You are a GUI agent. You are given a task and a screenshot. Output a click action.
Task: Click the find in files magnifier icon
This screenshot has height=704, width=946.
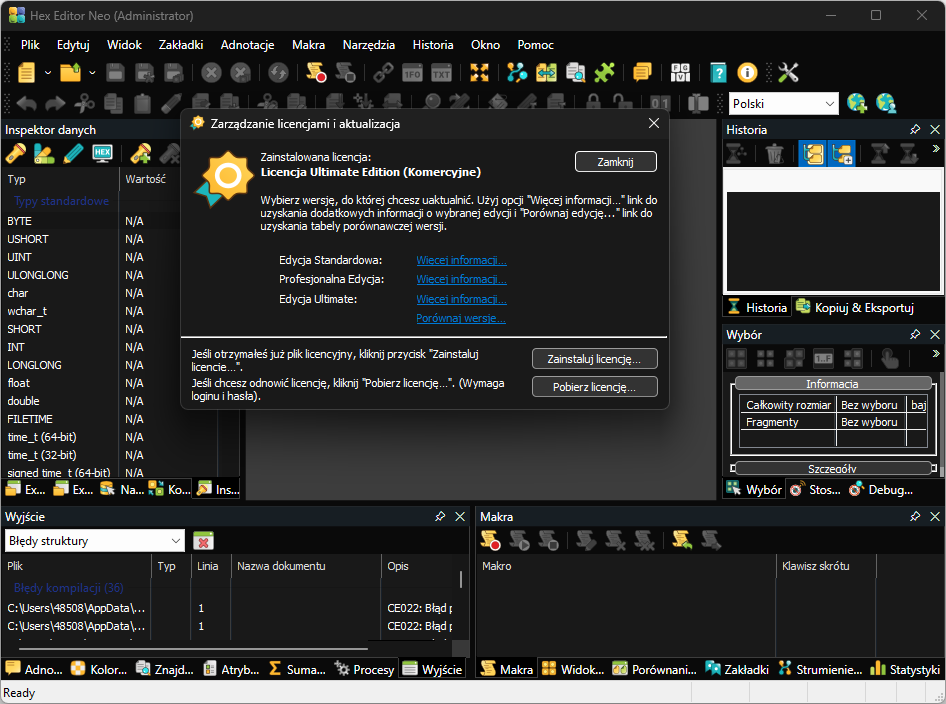pyautogui.click(x=576, y=73)
